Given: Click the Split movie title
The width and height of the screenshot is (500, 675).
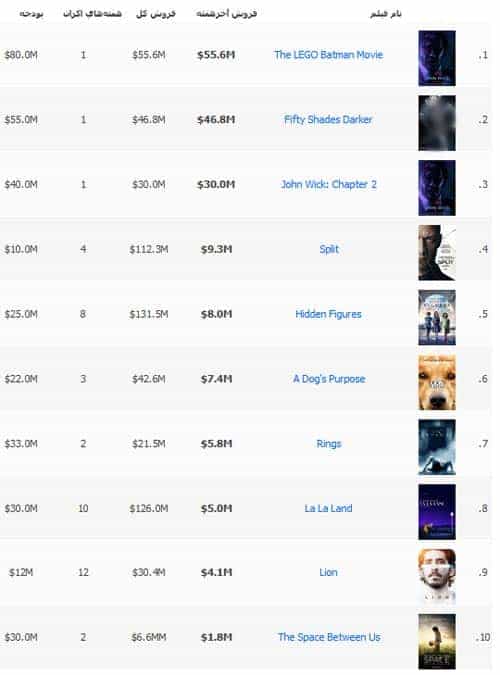Looking at the screenshot, I should 329,249.
